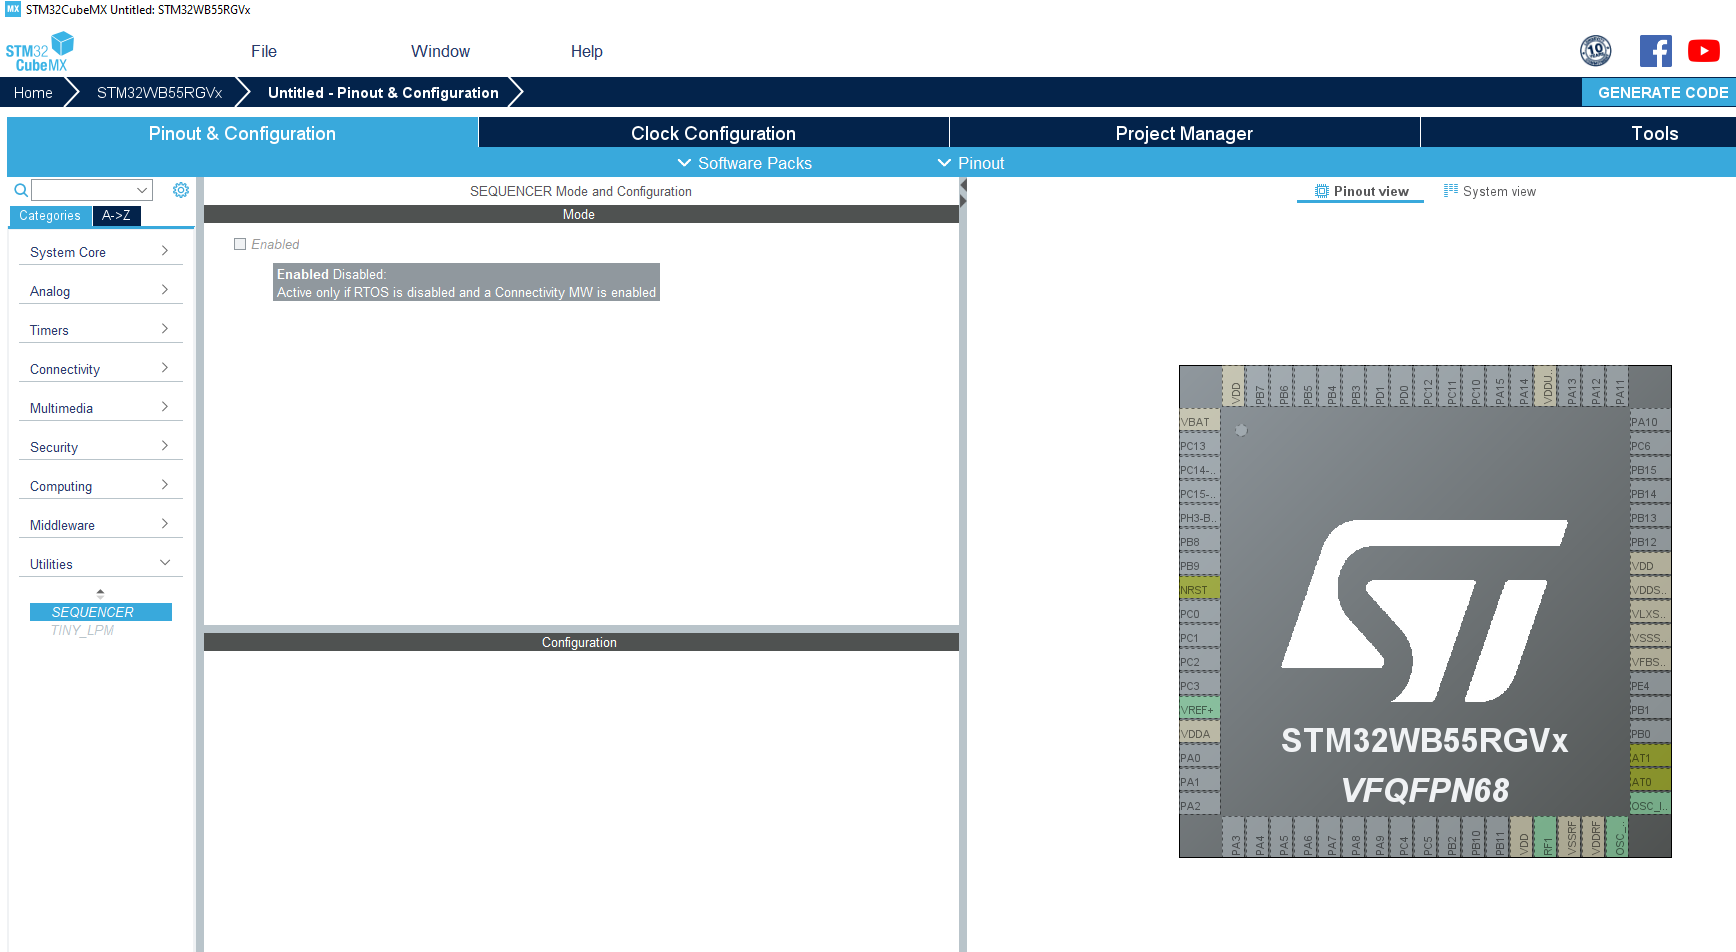This screenshot has height=952, width=1736.
Task: Select the OSC_I pin on right side
Action: [1650, 806]
